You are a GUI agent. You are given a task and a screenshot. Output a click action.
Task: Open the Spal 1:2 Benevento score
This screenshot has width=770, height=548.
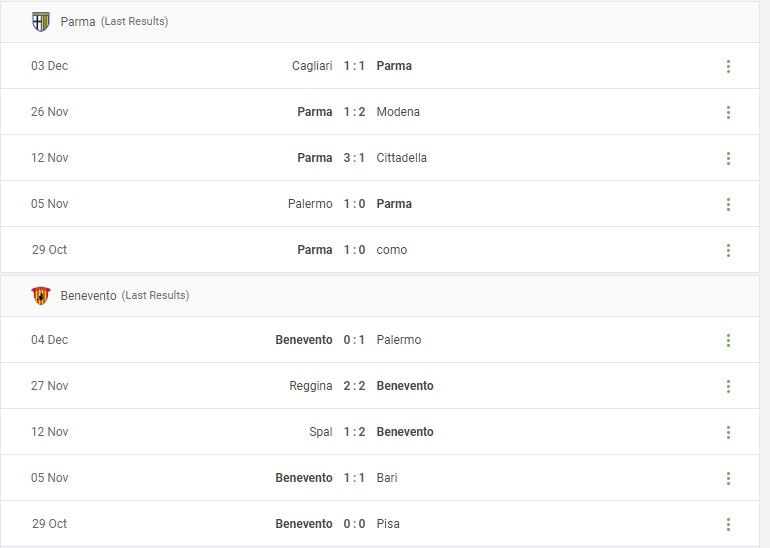(x=354, y=432)
